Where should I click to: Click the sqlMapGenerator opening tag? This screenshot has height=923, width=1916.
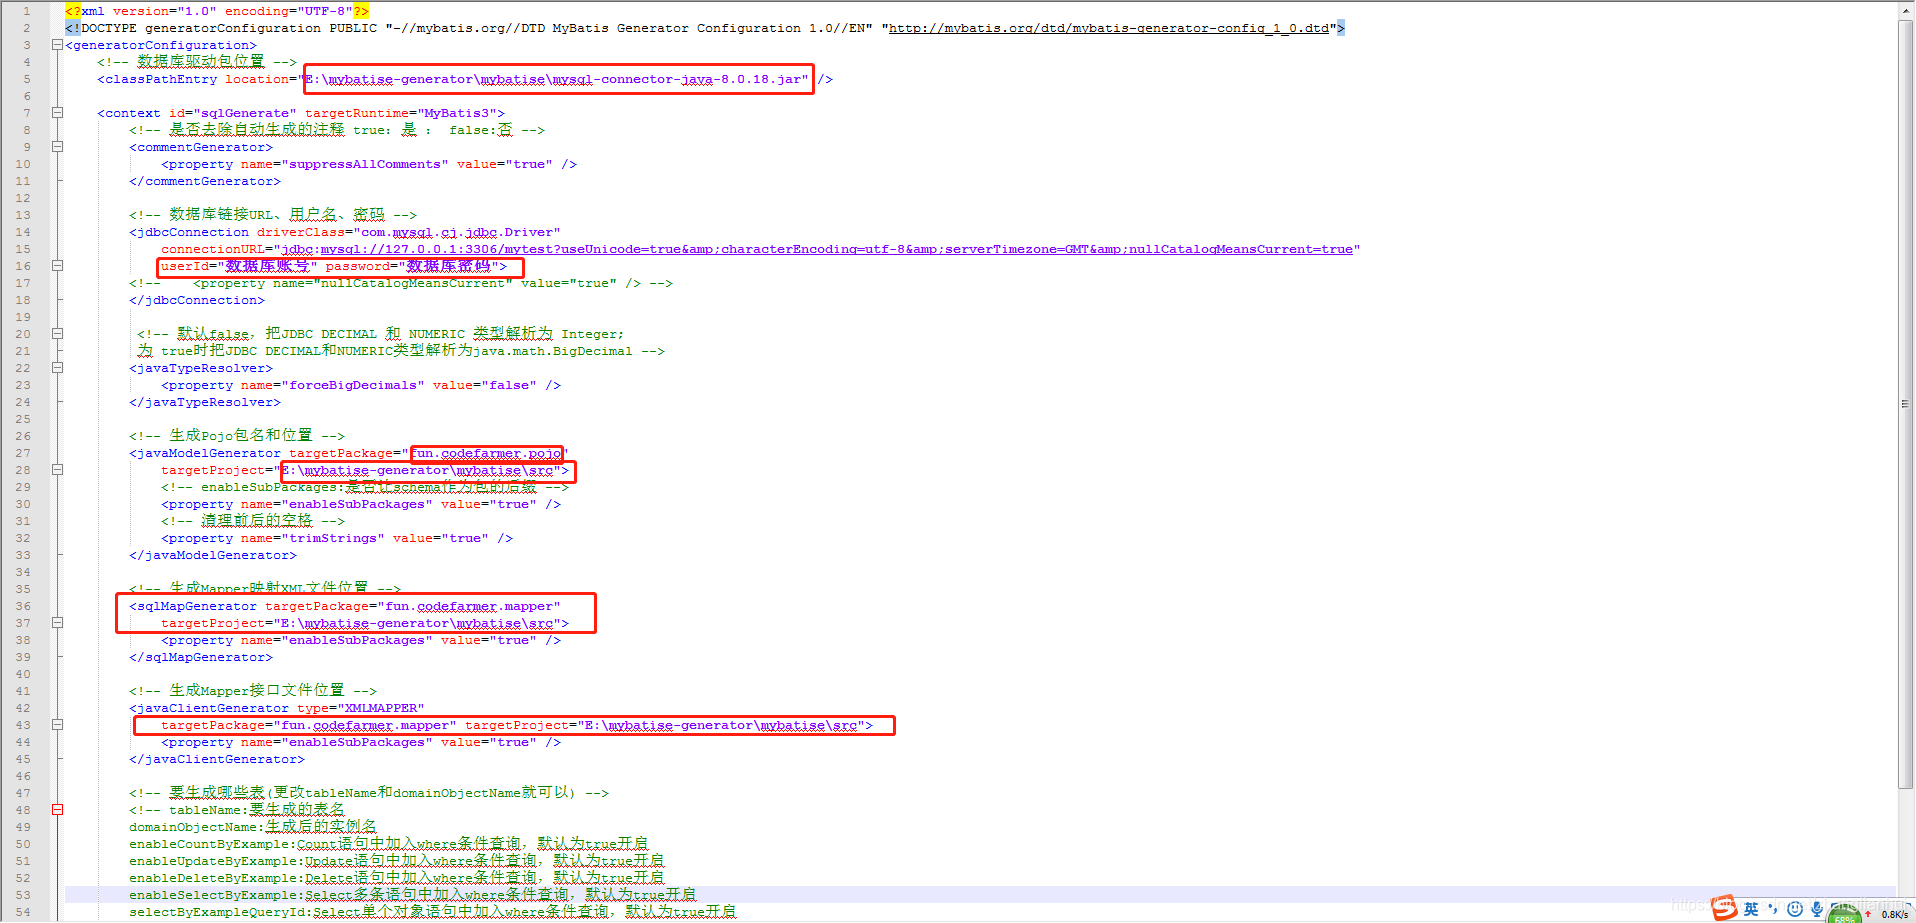(193, 606)
